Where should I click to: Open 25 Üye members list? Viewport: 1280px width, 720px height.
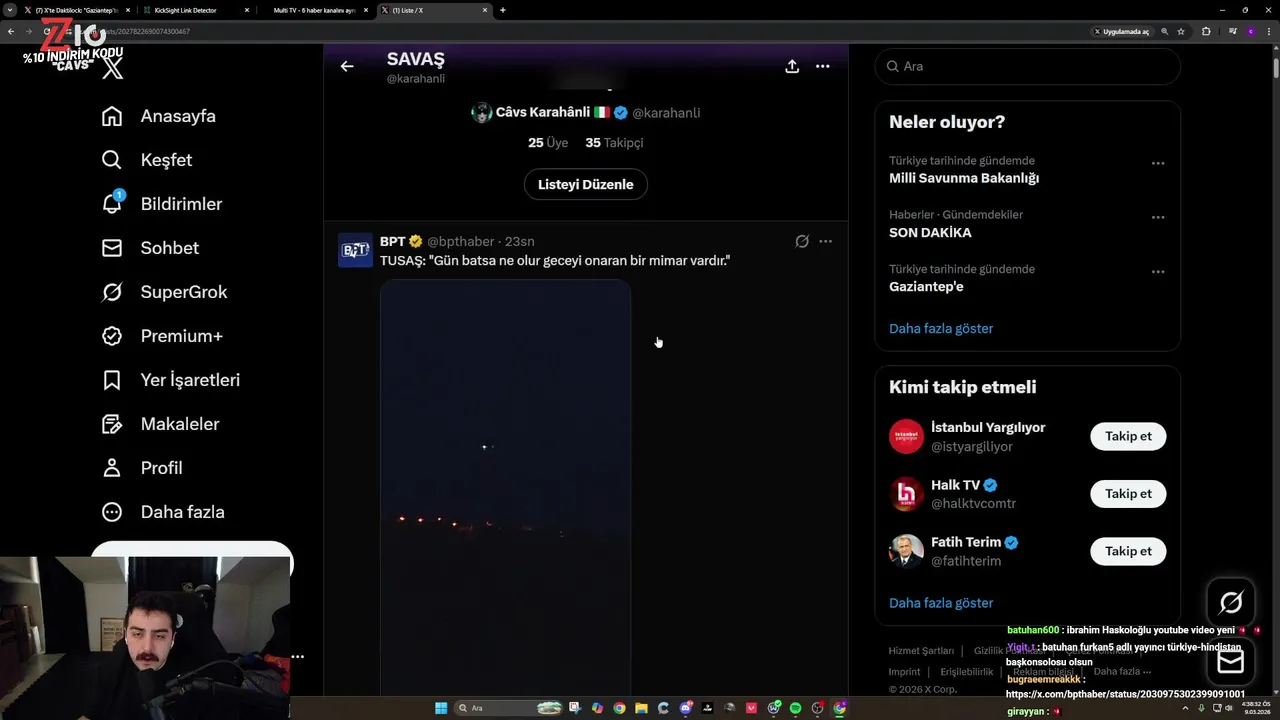pos(548,142)
